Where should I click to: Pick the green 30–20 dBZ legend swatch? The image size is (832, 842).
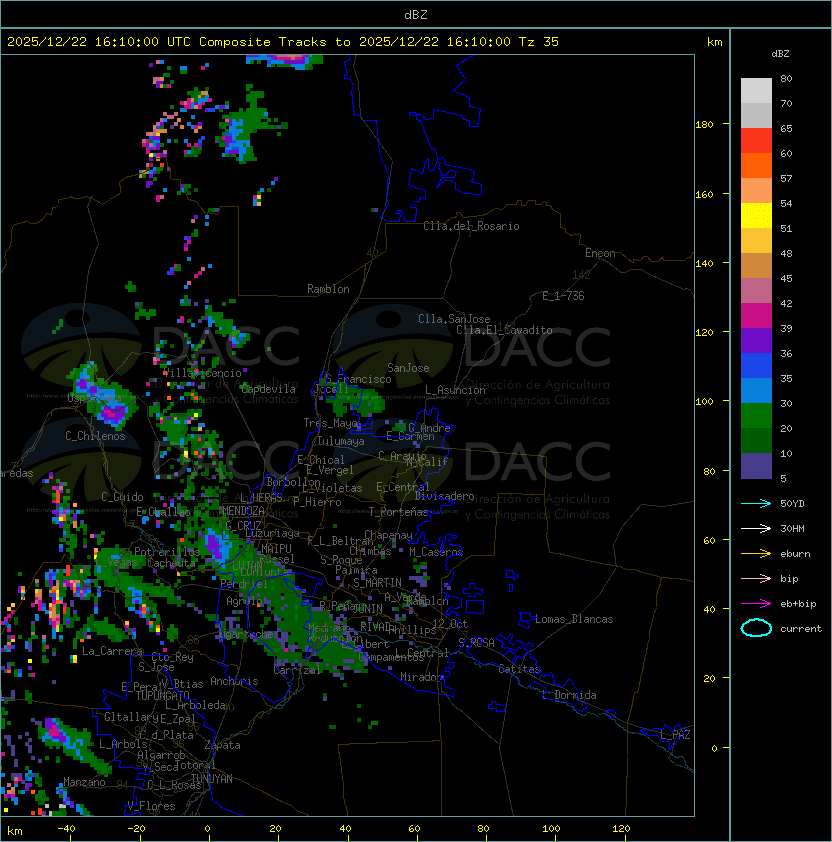pos(756,416)
